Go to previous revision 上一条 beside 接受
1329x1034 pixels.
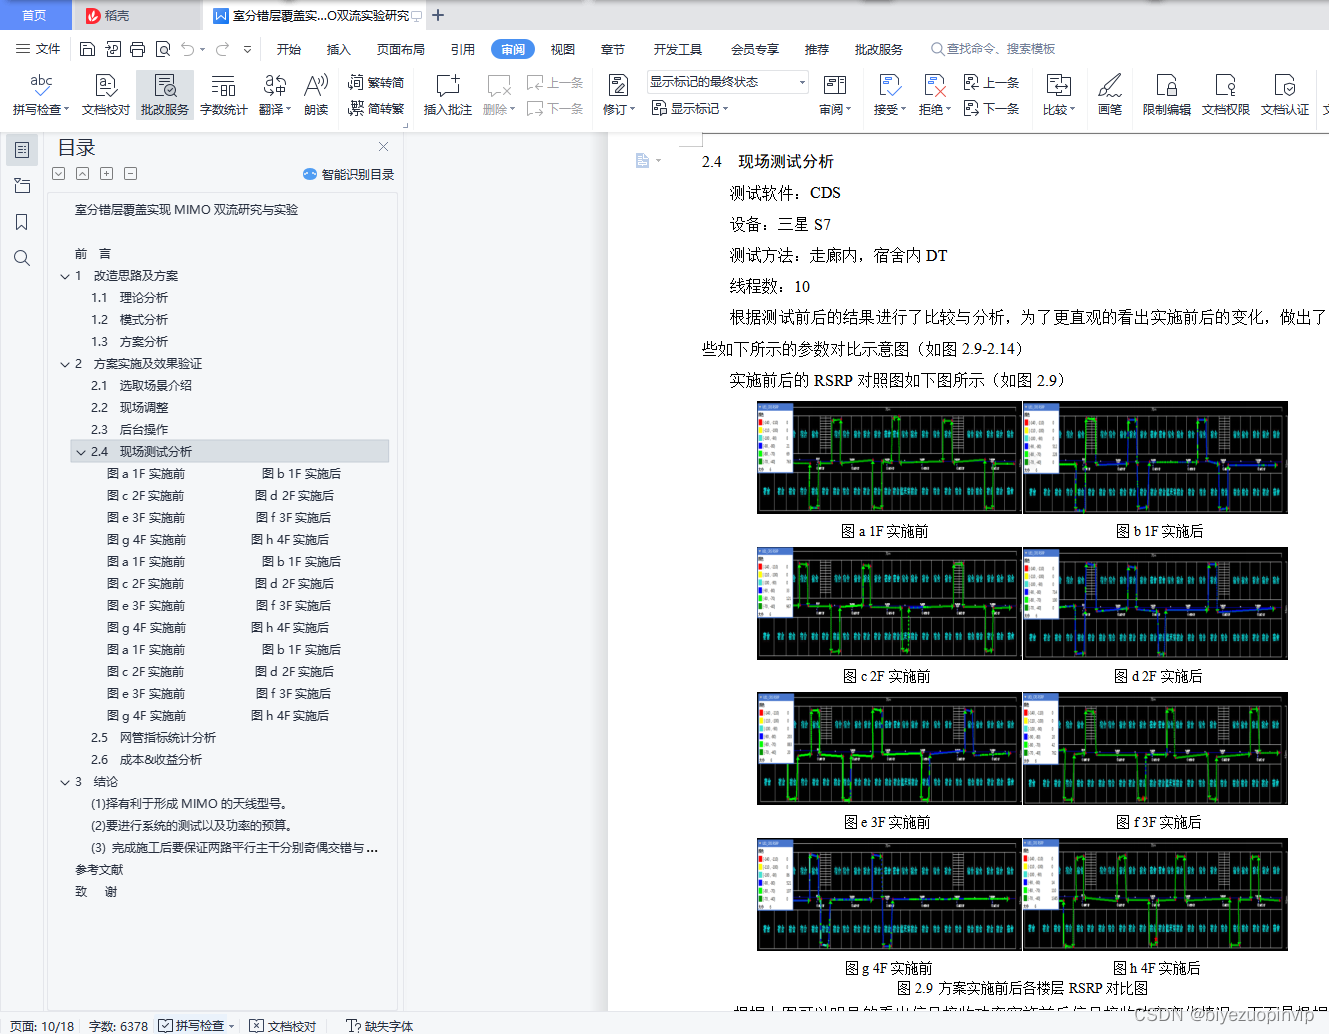tap(991, 82)
